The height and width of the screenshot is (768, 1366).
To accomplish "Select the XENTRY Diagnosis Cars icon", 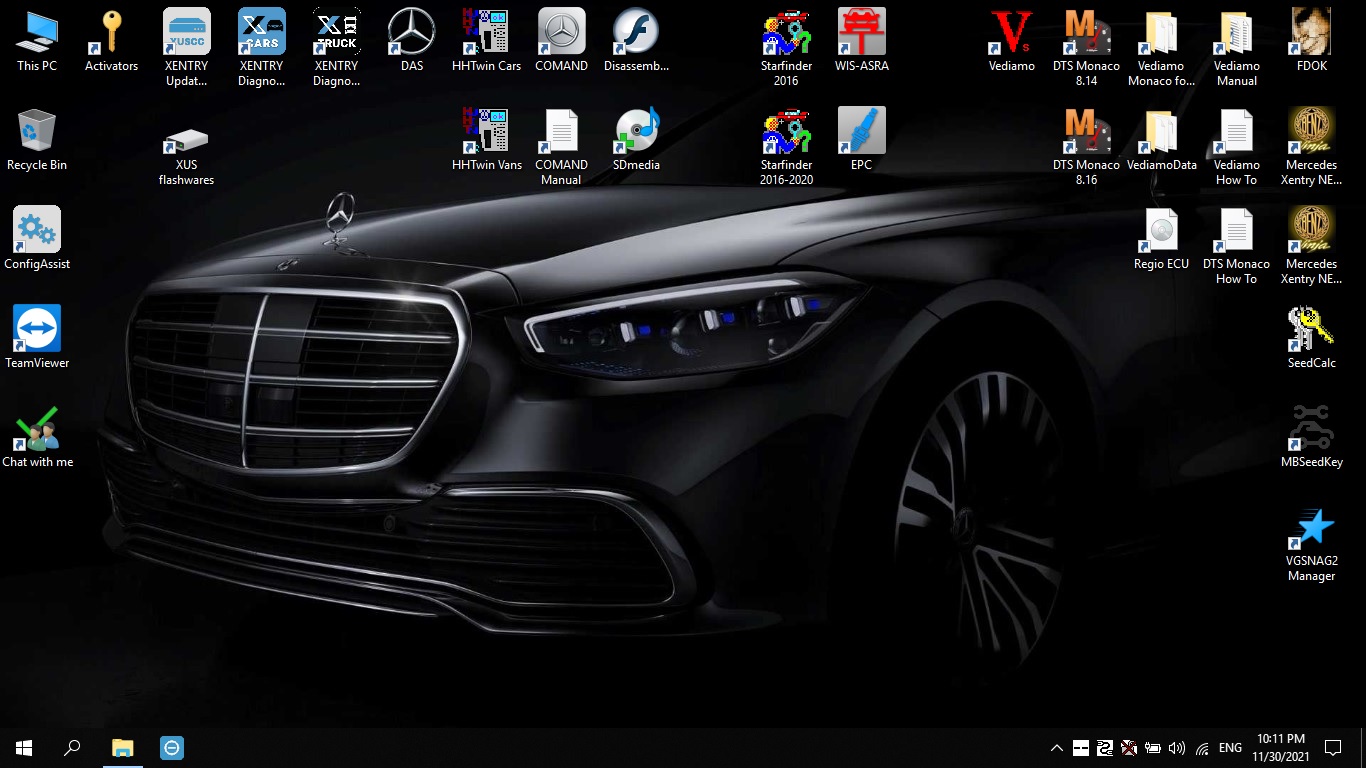I will [x=261, y=33].
